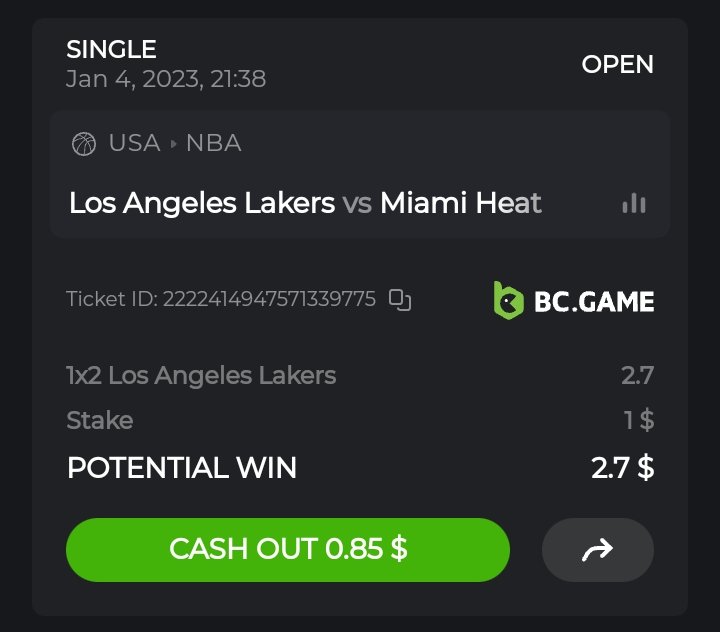Screen dimensions: 720x632
Task: Click the 2.7 odds value
Action: pos(637,375)
